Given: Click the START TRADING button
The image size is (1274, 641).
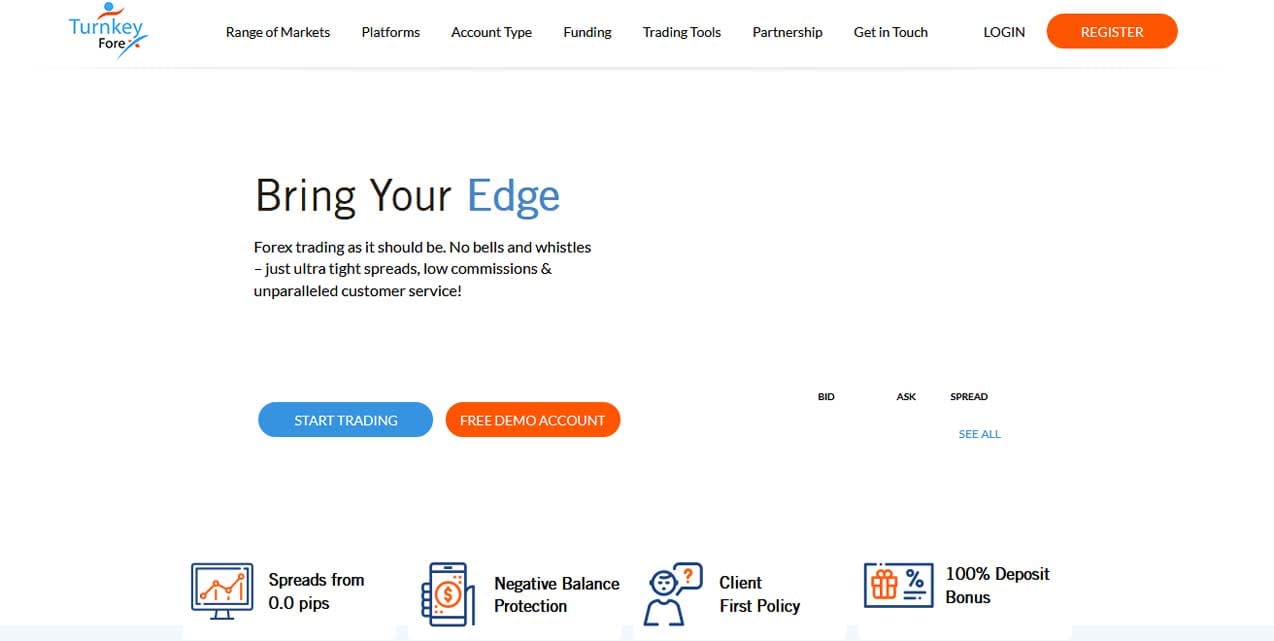Looking at the screenshot, I should coord(345,420).
